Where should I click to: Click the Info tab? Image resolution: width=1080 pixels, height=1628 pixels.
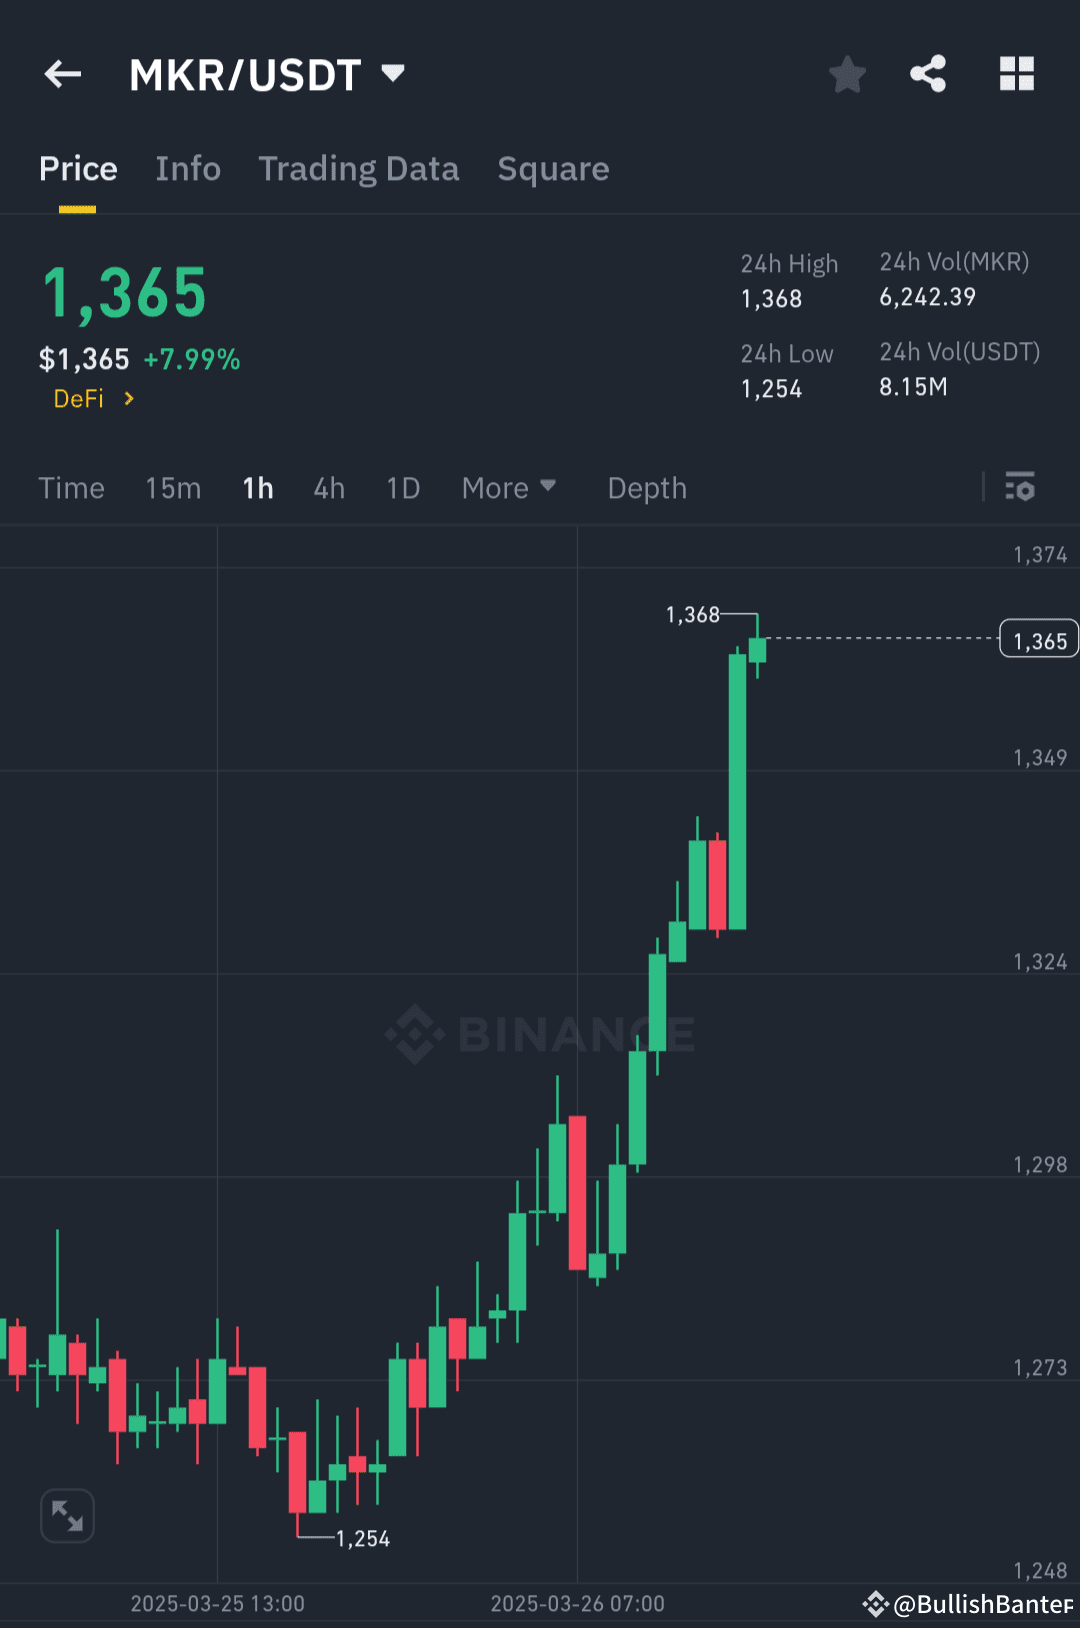pyautogui.click(x=188, y=168)
